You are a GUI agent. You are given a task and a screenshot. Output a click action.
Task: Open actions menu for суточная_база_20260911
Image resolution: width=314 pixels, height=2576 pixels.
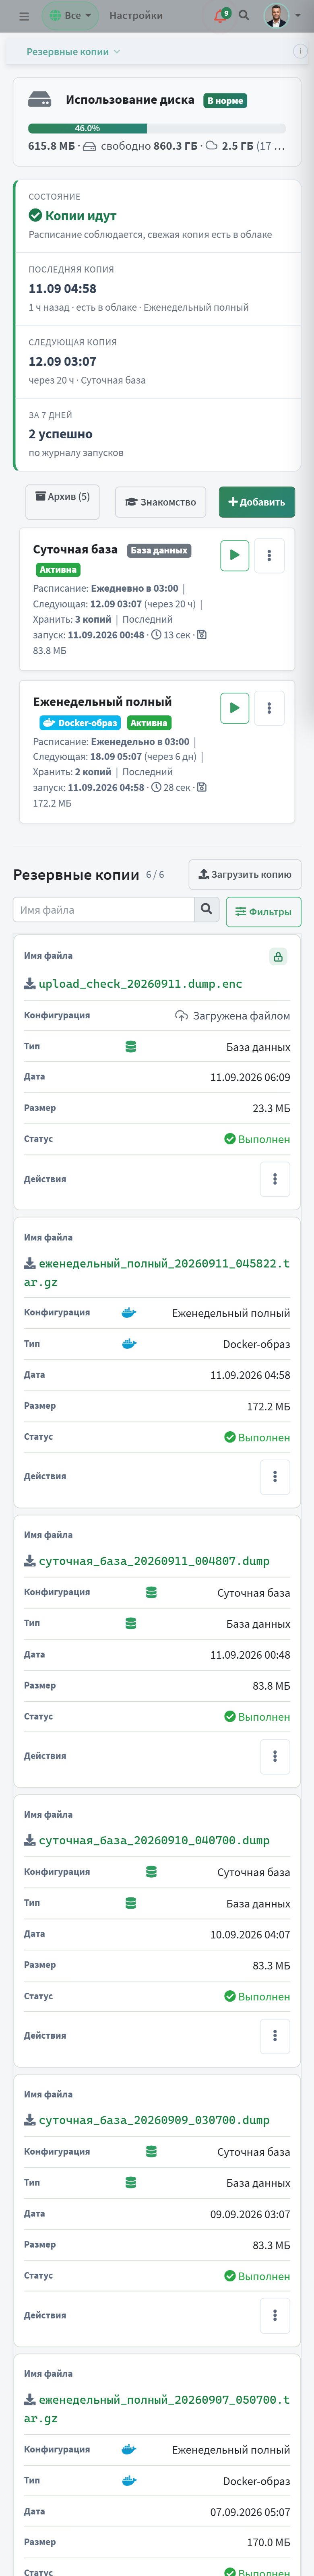(x=275, y=1756)
